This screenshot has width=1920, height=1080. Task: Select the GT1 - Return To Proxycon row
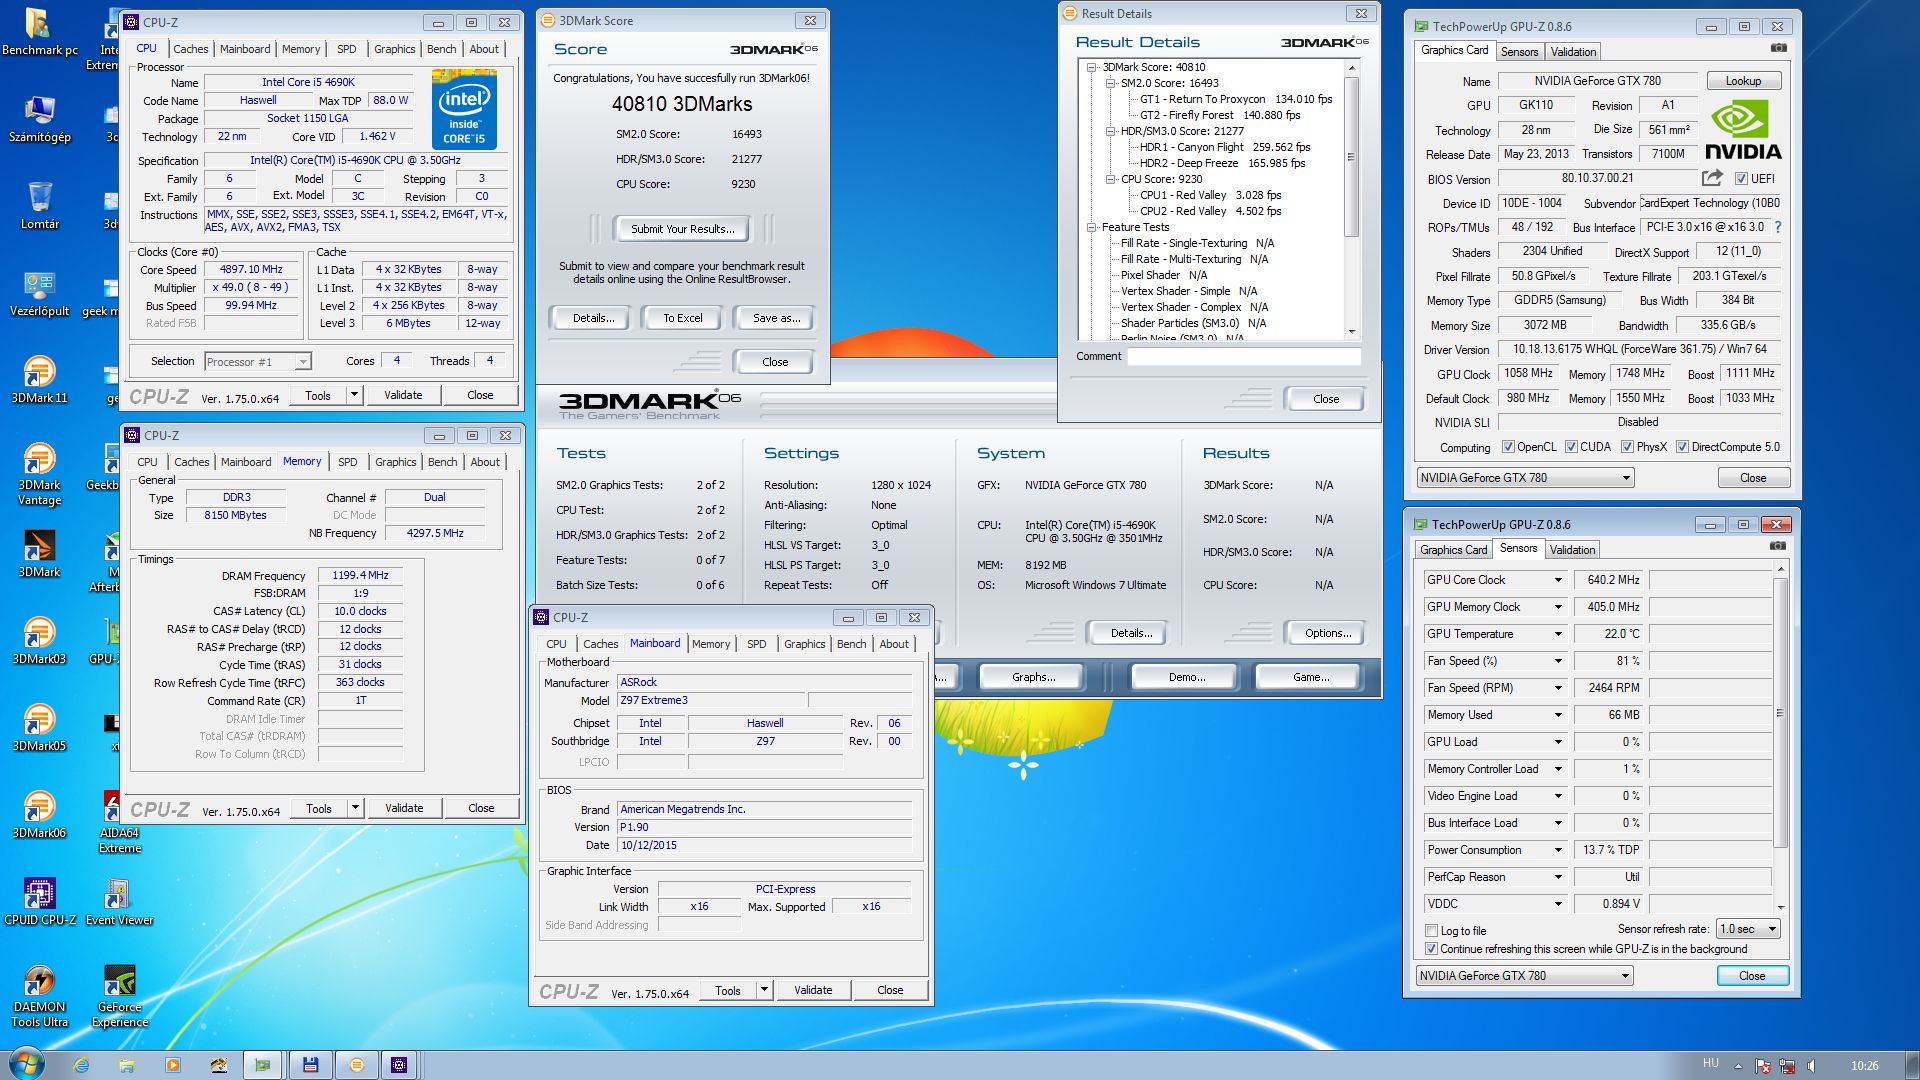[1236, 99]
